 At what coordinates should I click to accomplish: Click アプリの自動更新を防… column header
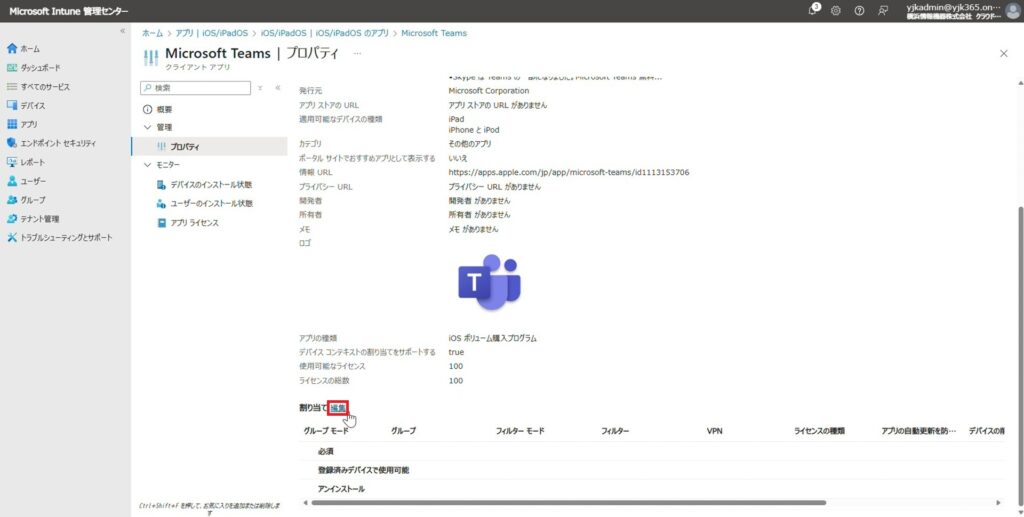[x=918, y=431]
